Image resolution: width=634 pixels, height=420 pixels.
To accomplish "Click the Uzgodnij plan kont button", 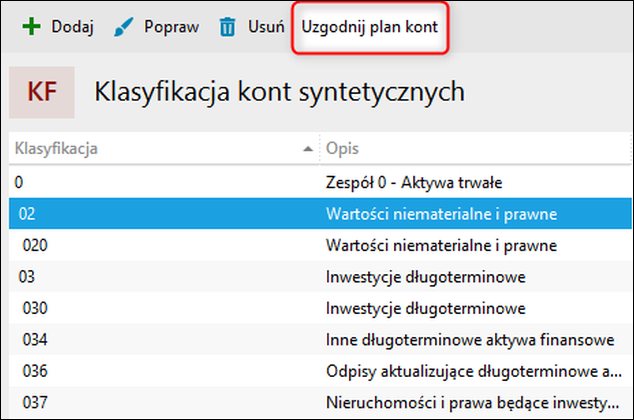I will point(370,27).
